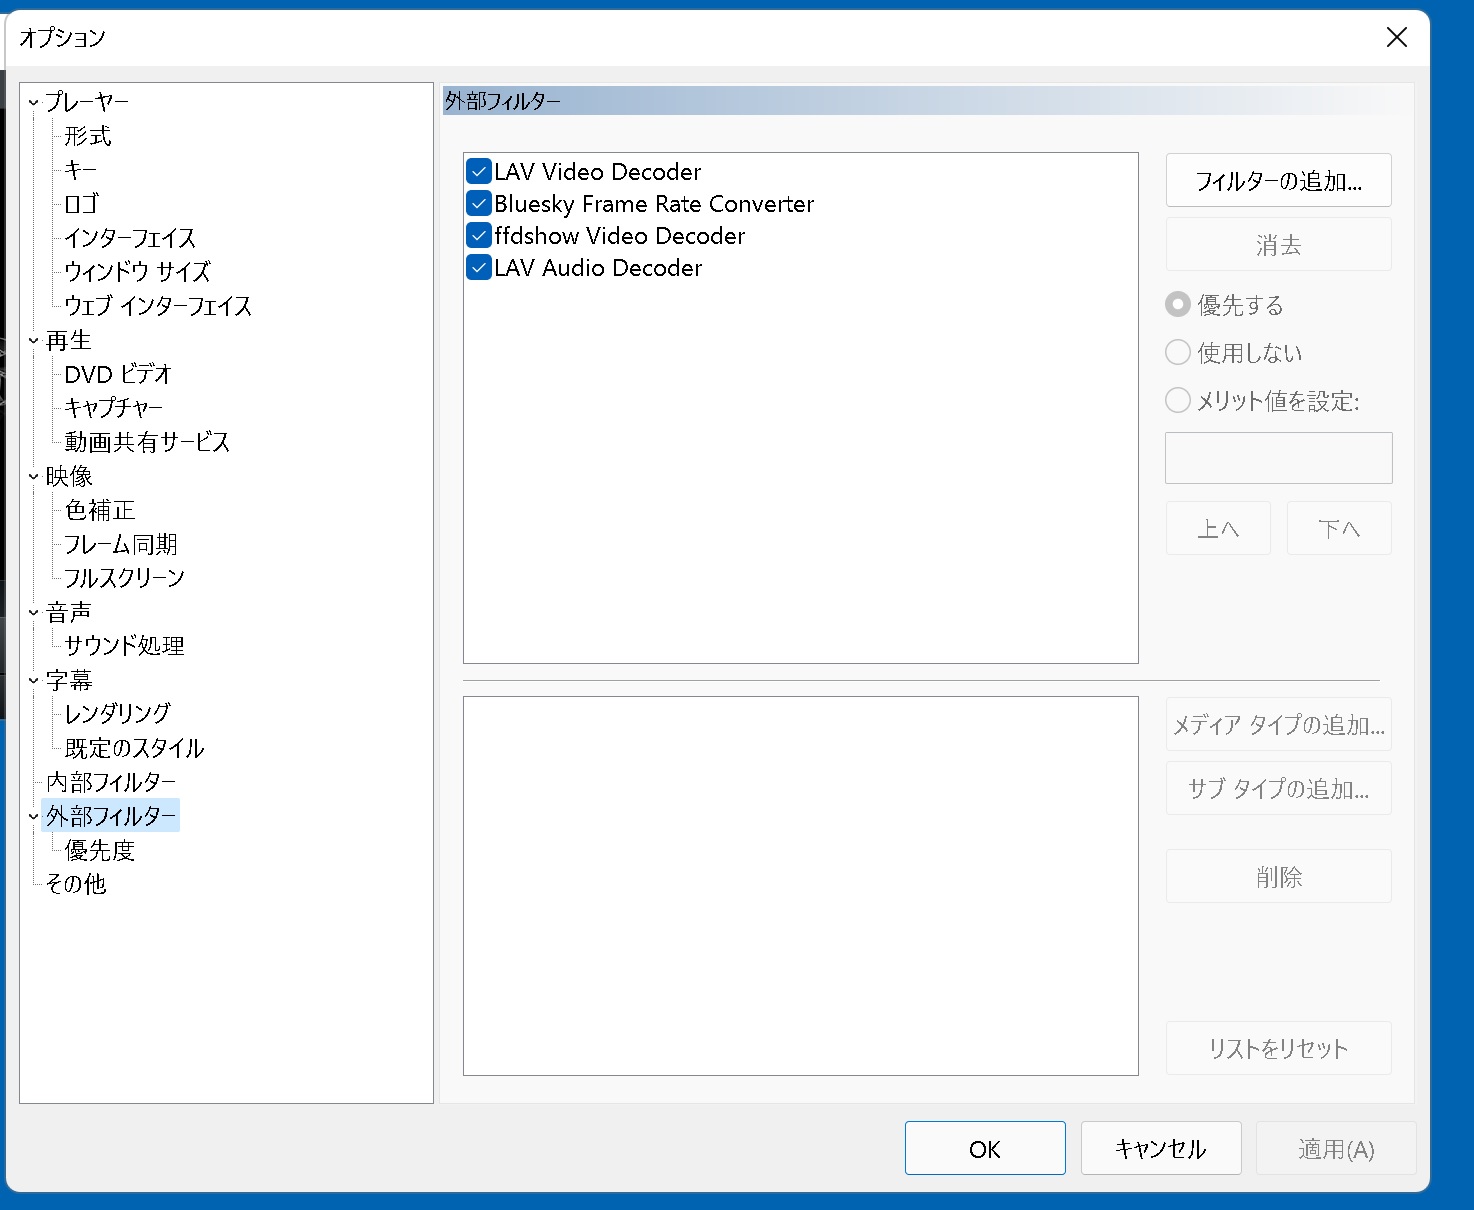Viewport: 1474px width, 1210px height.
Task: Reset the list with リストをリセット
Action: coord(1278,1048)
